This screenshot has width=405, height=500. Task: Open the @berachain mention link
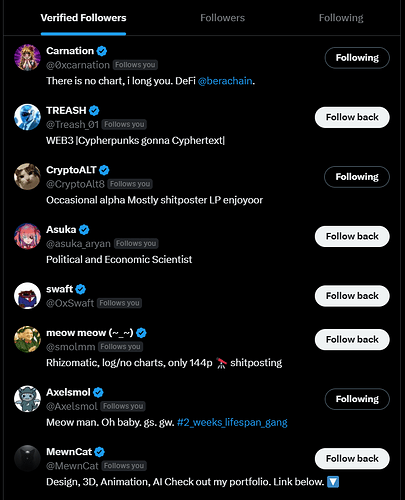point(225,81)
